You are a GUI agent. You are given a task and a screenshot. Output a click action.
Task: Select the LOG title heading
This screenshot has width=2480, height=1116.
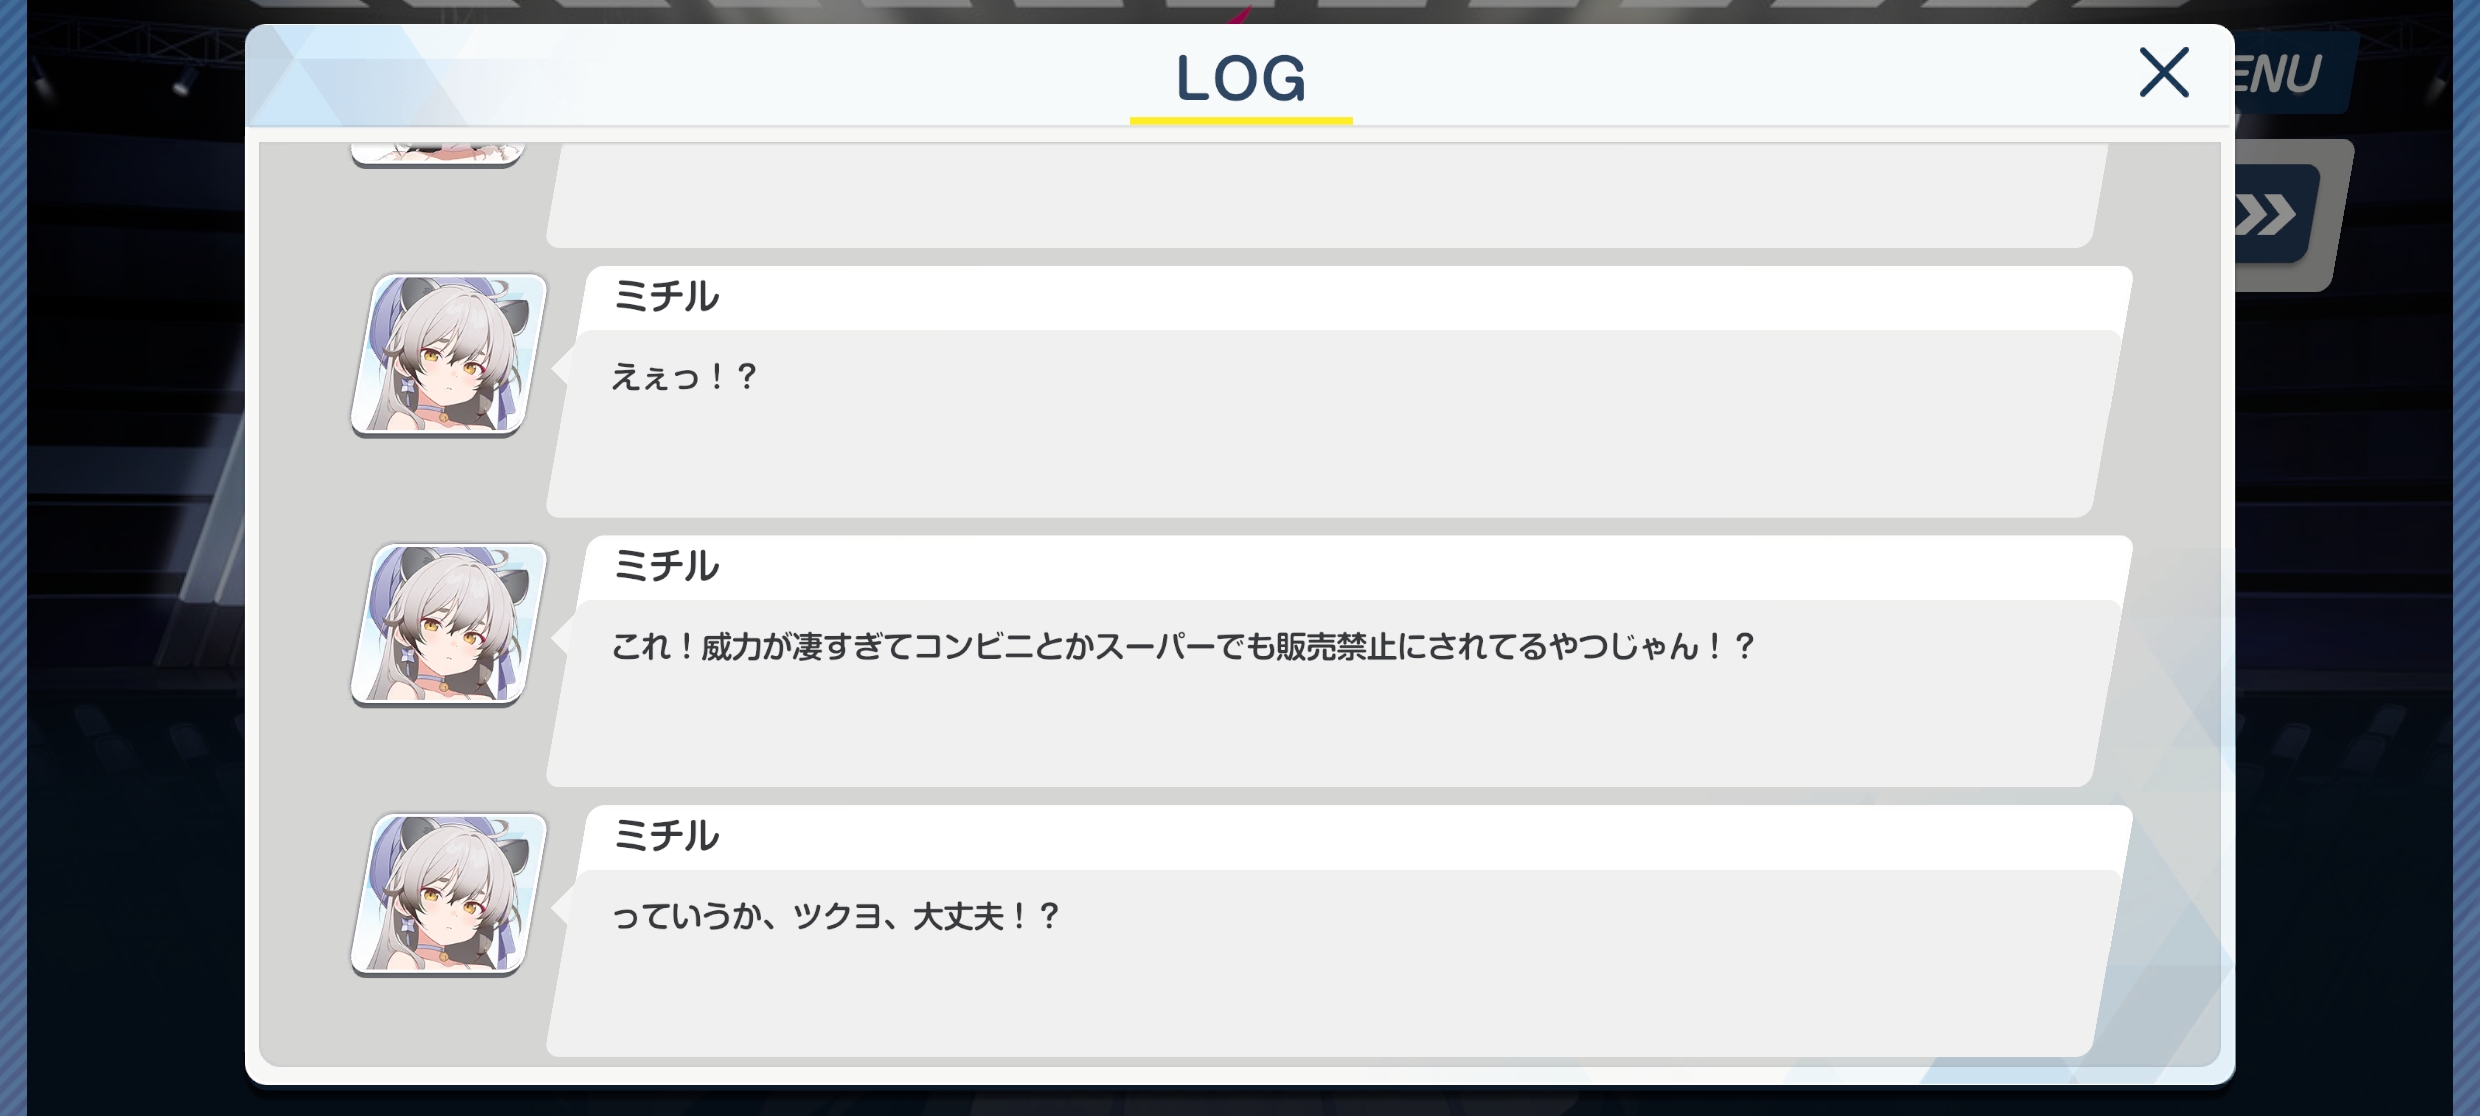1241,77
